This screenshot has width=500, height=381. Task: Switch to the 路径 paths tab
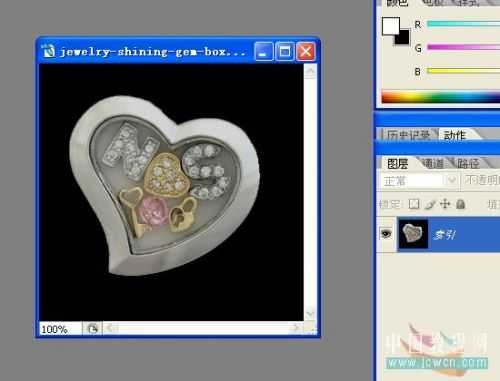click(x=468, y=163)
